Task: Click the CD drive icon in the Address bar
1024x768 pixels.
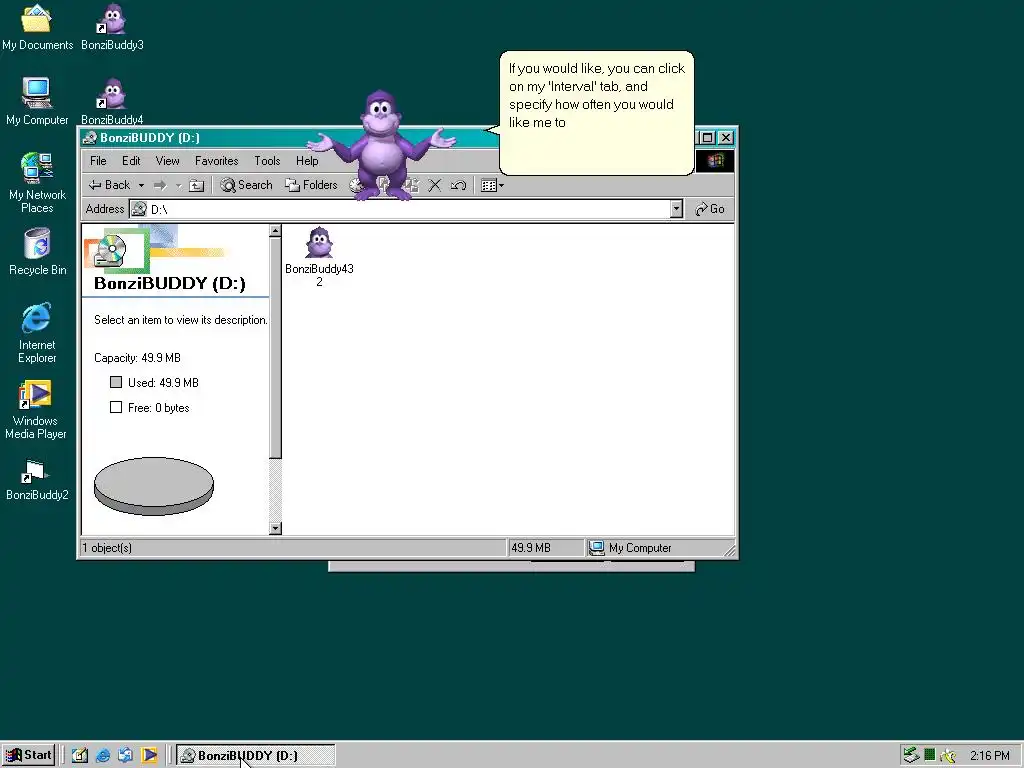Action: click(139, 209)
